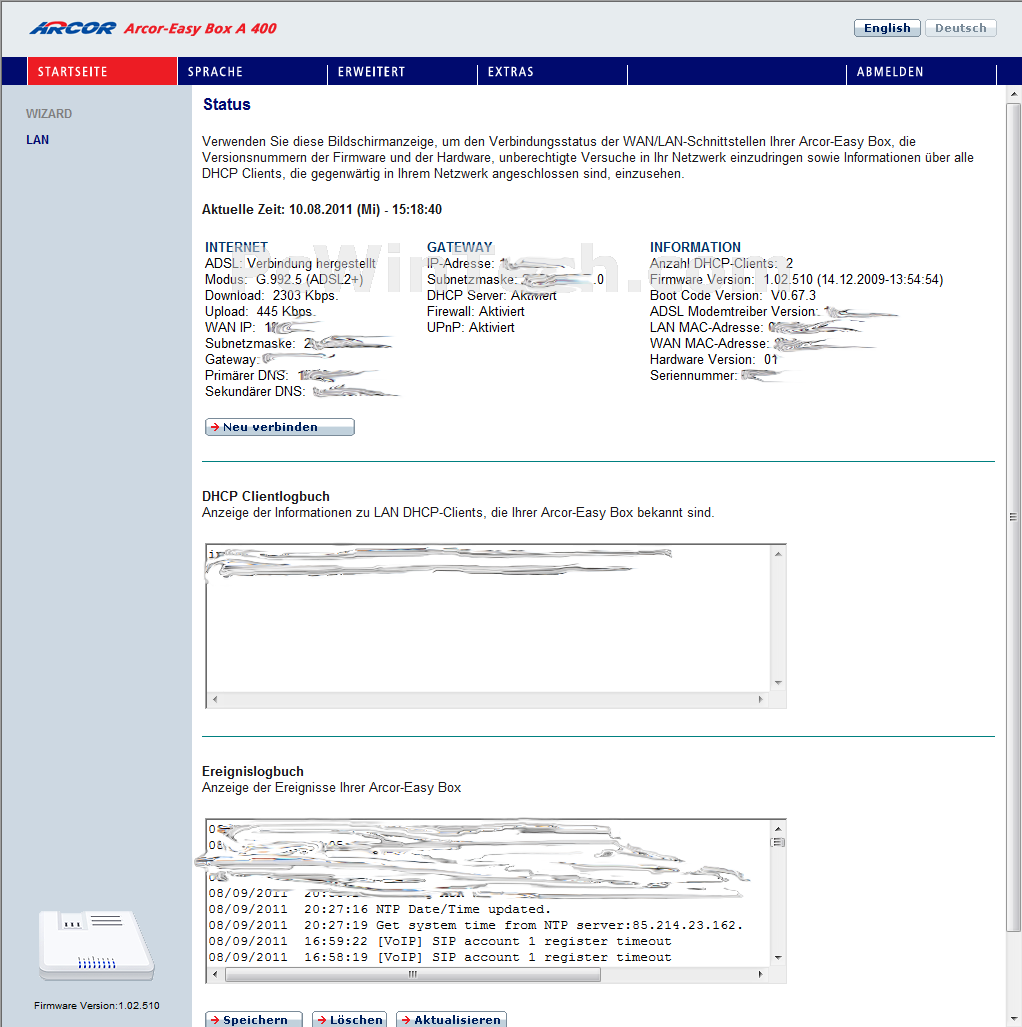Click DHCP log scroll down arrow
Screen dimensions: 1022x1027
[778, 683]
